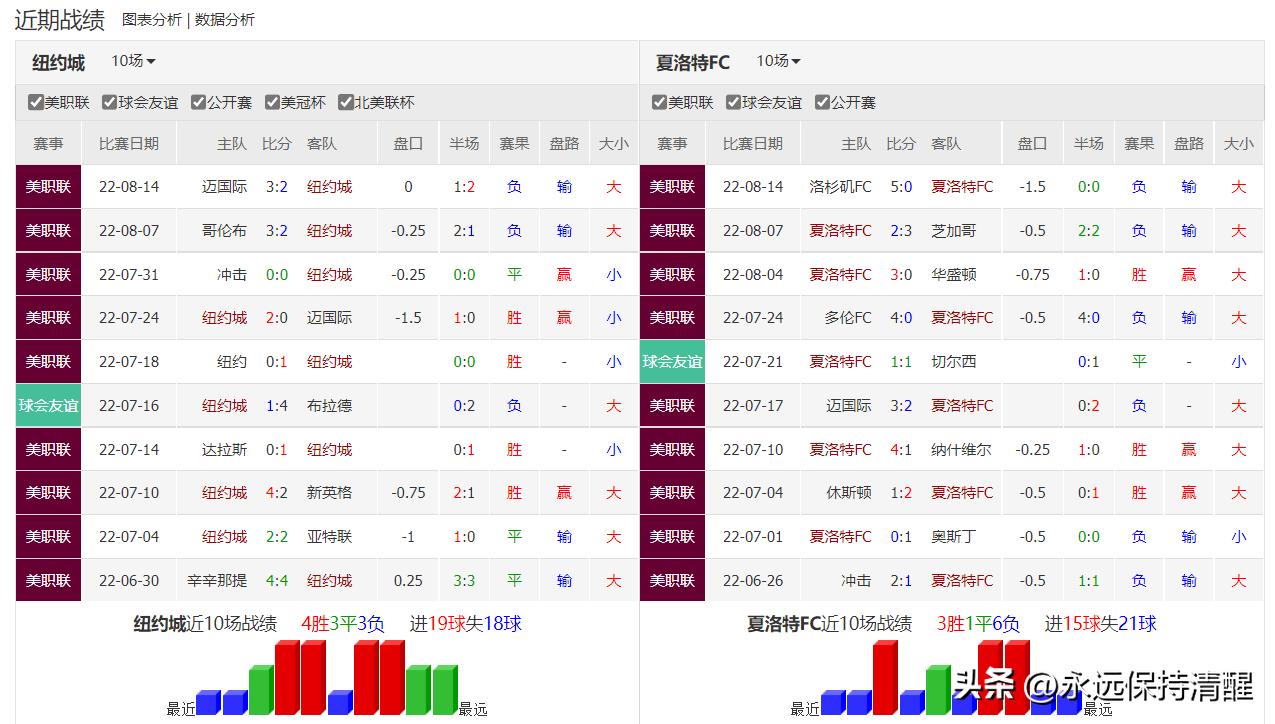The image size is (1275, 724).
Task: Click 盘口 header in 夏洛特FC table
Action: 1032,143
